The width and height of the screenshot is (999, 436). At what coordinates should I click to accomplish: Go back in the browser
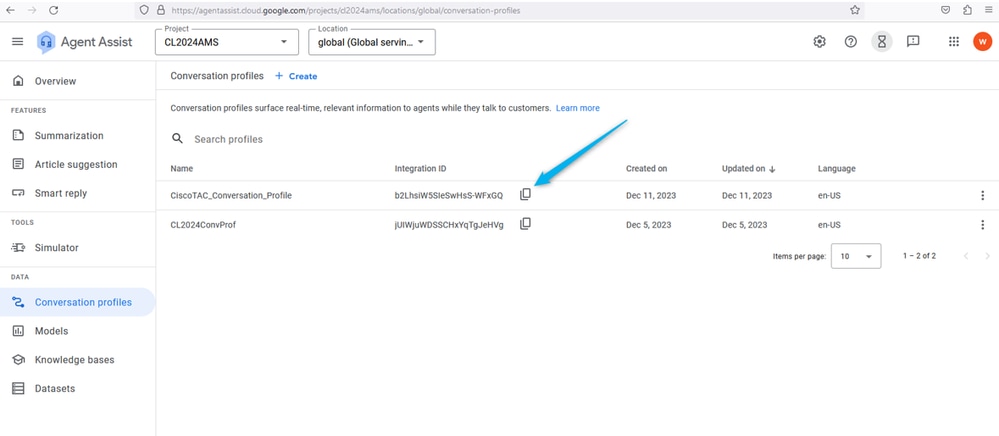(11, 10)
